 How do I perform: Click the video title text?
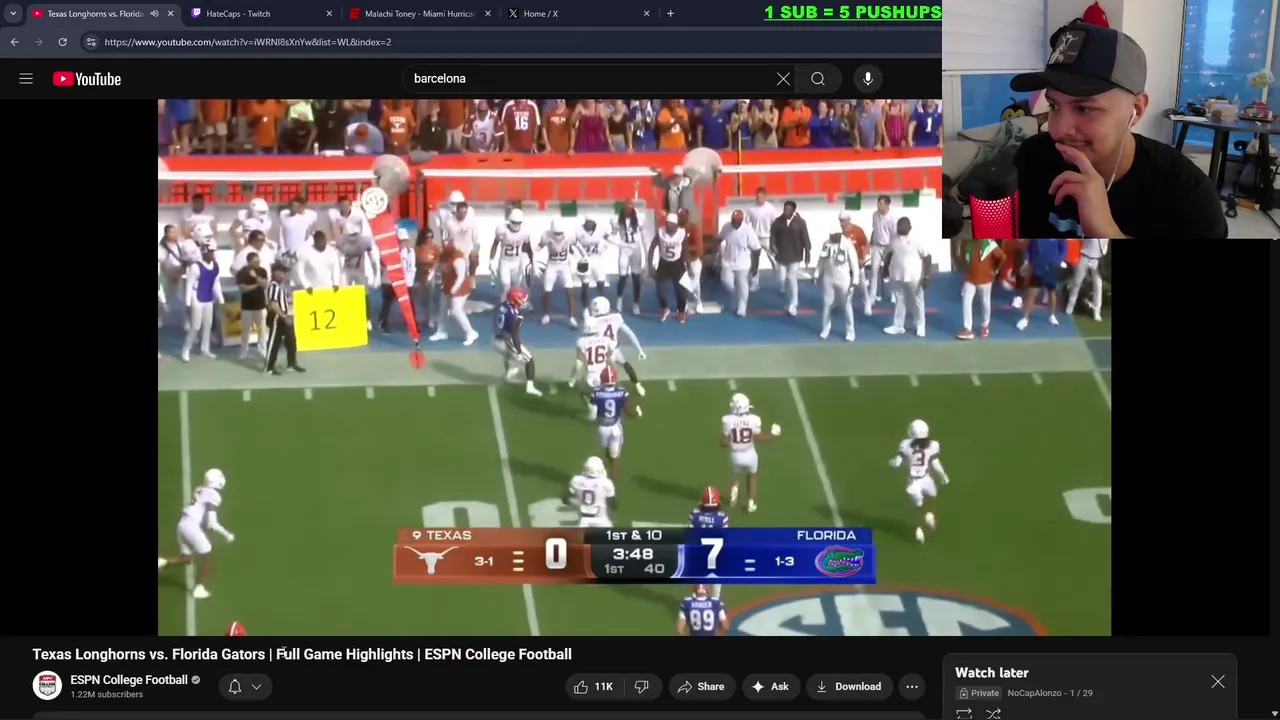click(x=302, y=654)
